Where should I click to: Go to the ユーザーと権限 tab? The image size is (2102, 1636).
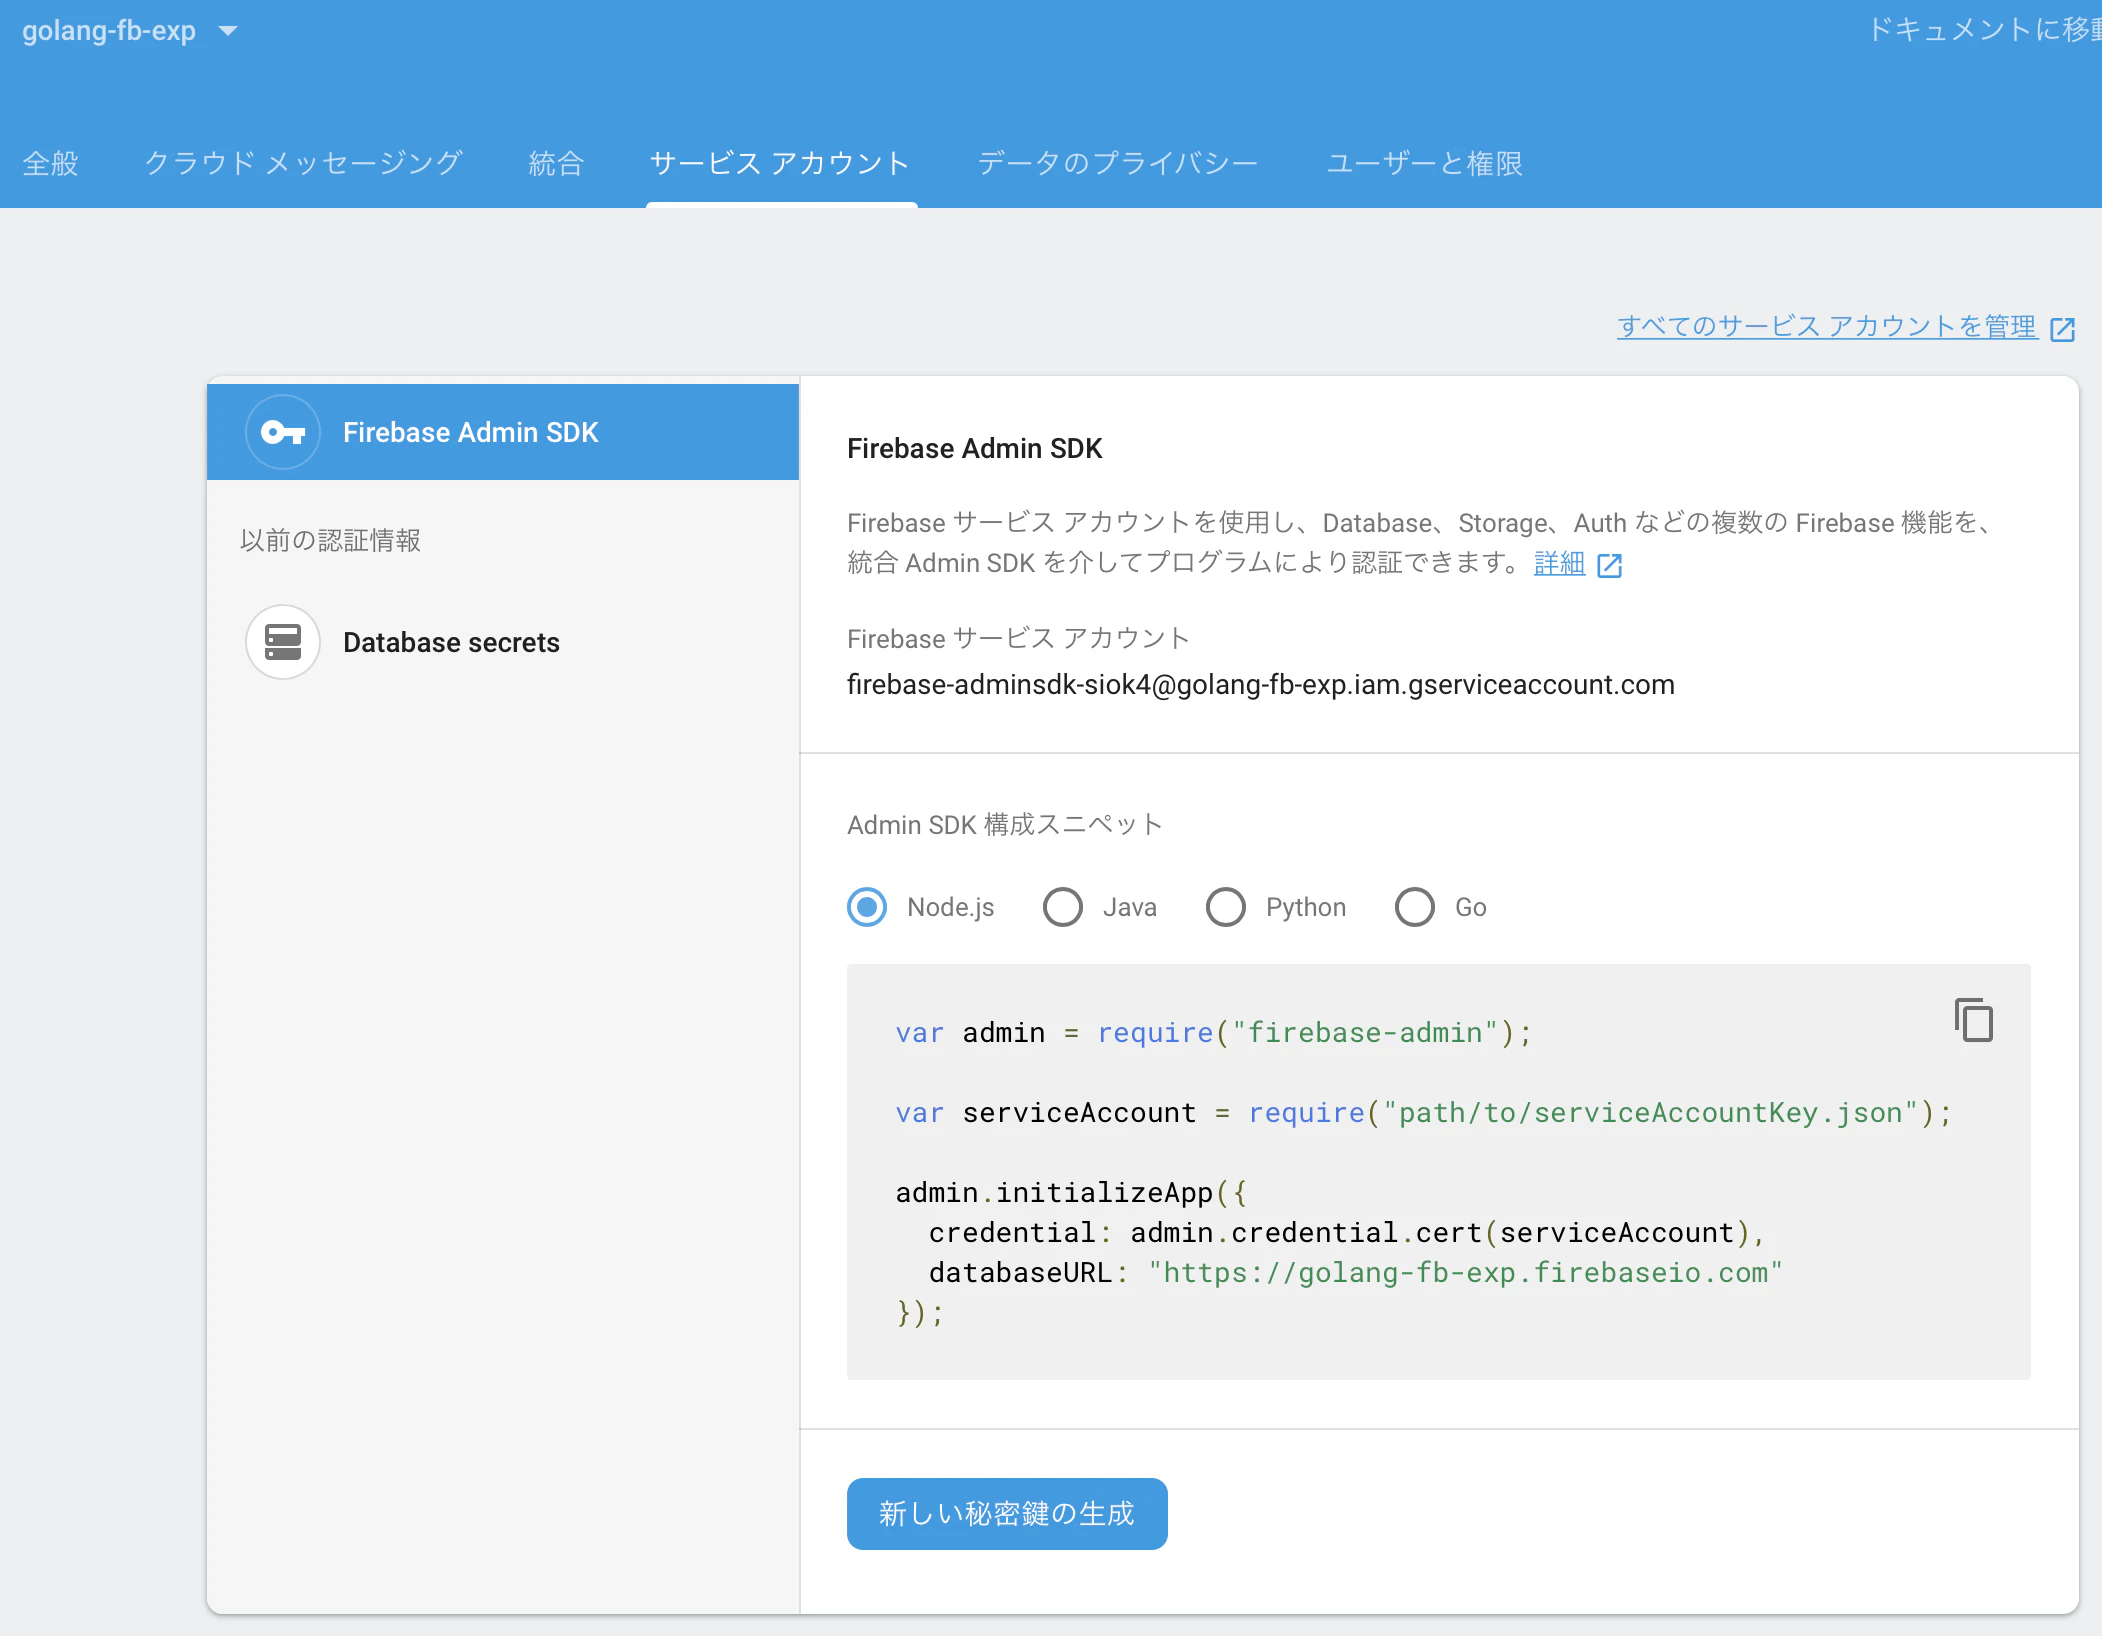tap(1424, 163)
